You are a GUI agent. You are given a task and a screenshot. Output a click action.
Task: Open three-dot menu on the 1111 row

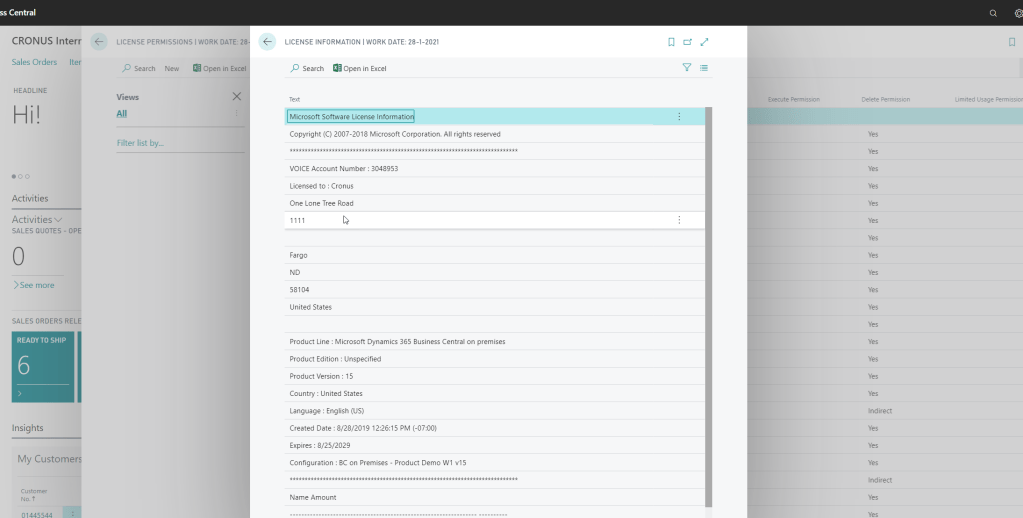pyautogui.click(x=679, y=220)
